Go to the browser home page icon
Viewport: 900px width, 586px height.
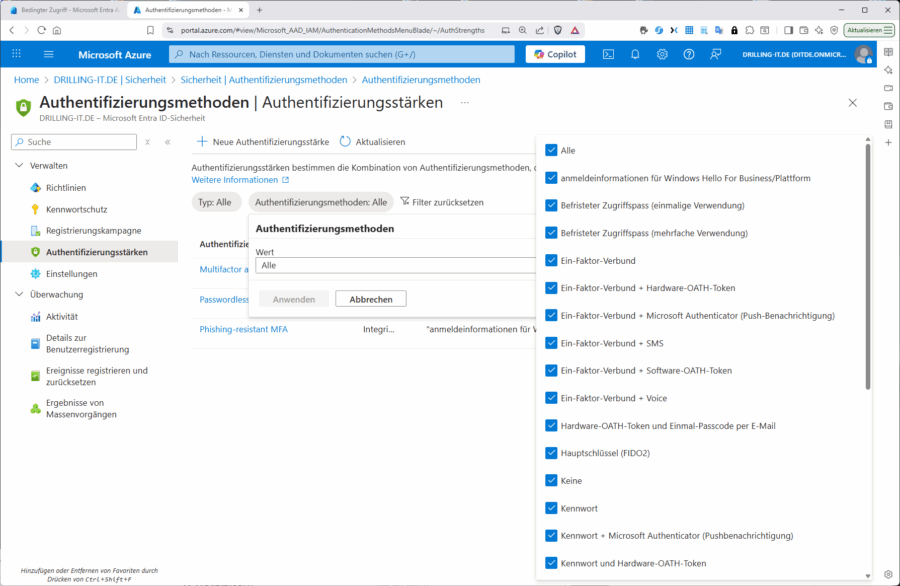[x=57, y=30]
